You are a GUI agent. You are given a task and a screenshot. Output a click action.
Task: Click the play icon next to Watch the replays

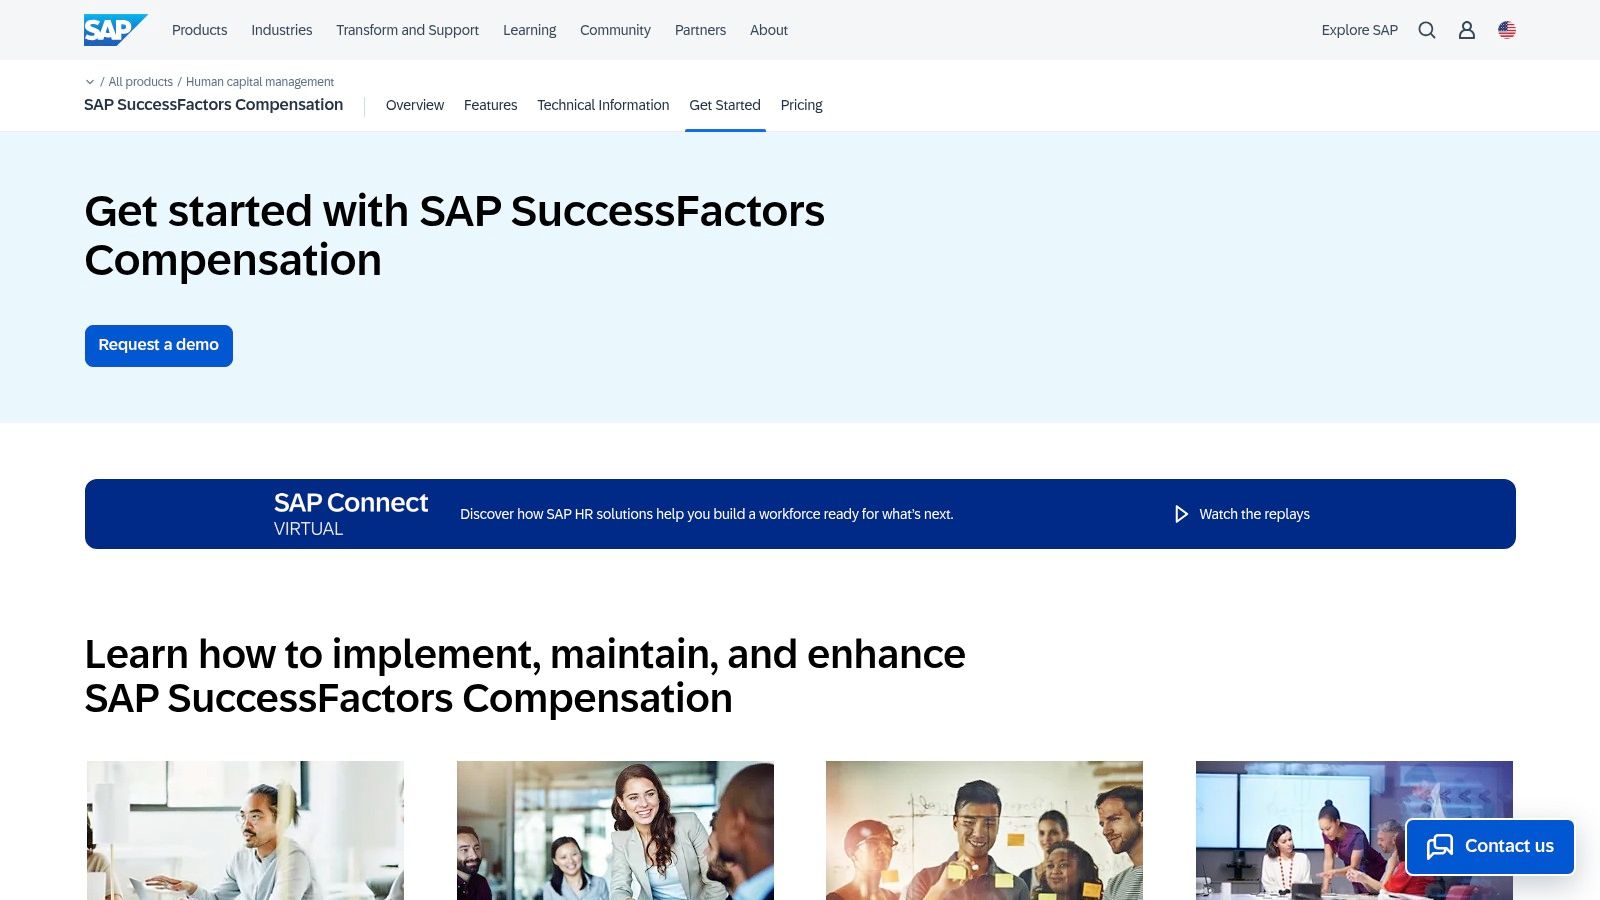tap(1181, 513)
